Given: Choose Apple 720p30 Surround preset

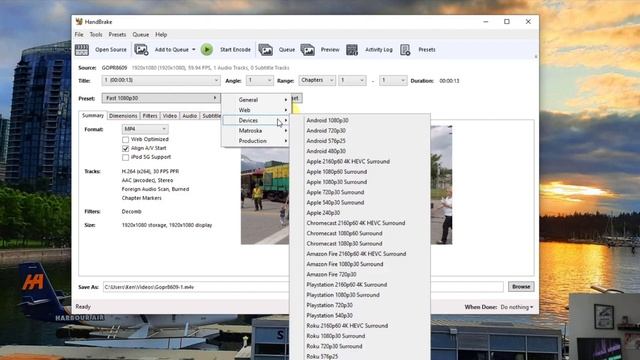Looking at the screenshot, I should tap(335, 192).
